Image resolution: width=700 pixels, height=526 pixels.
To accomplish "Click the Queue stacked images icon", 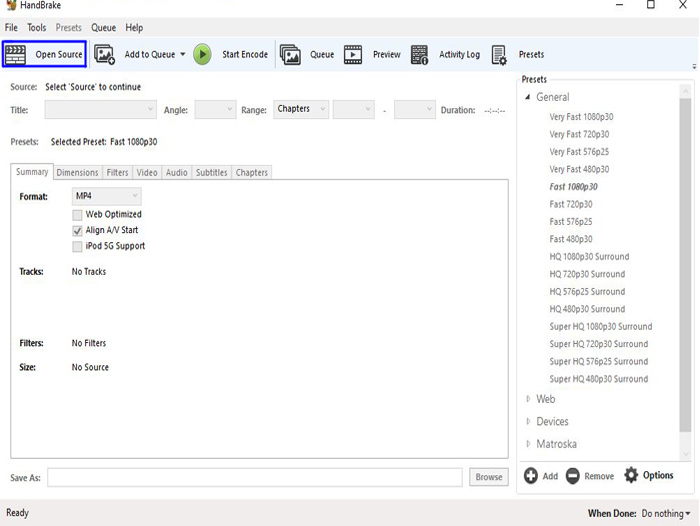I will [x=290, y=54].
